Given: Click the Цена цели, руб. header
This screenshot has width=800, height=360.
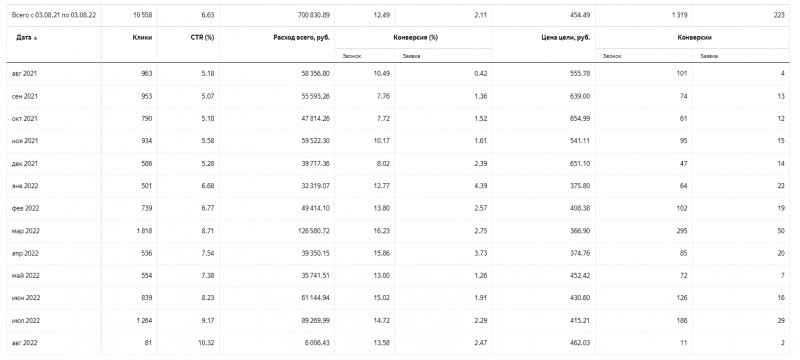Looking at the screenshot, I should click(x=566, y=38).
